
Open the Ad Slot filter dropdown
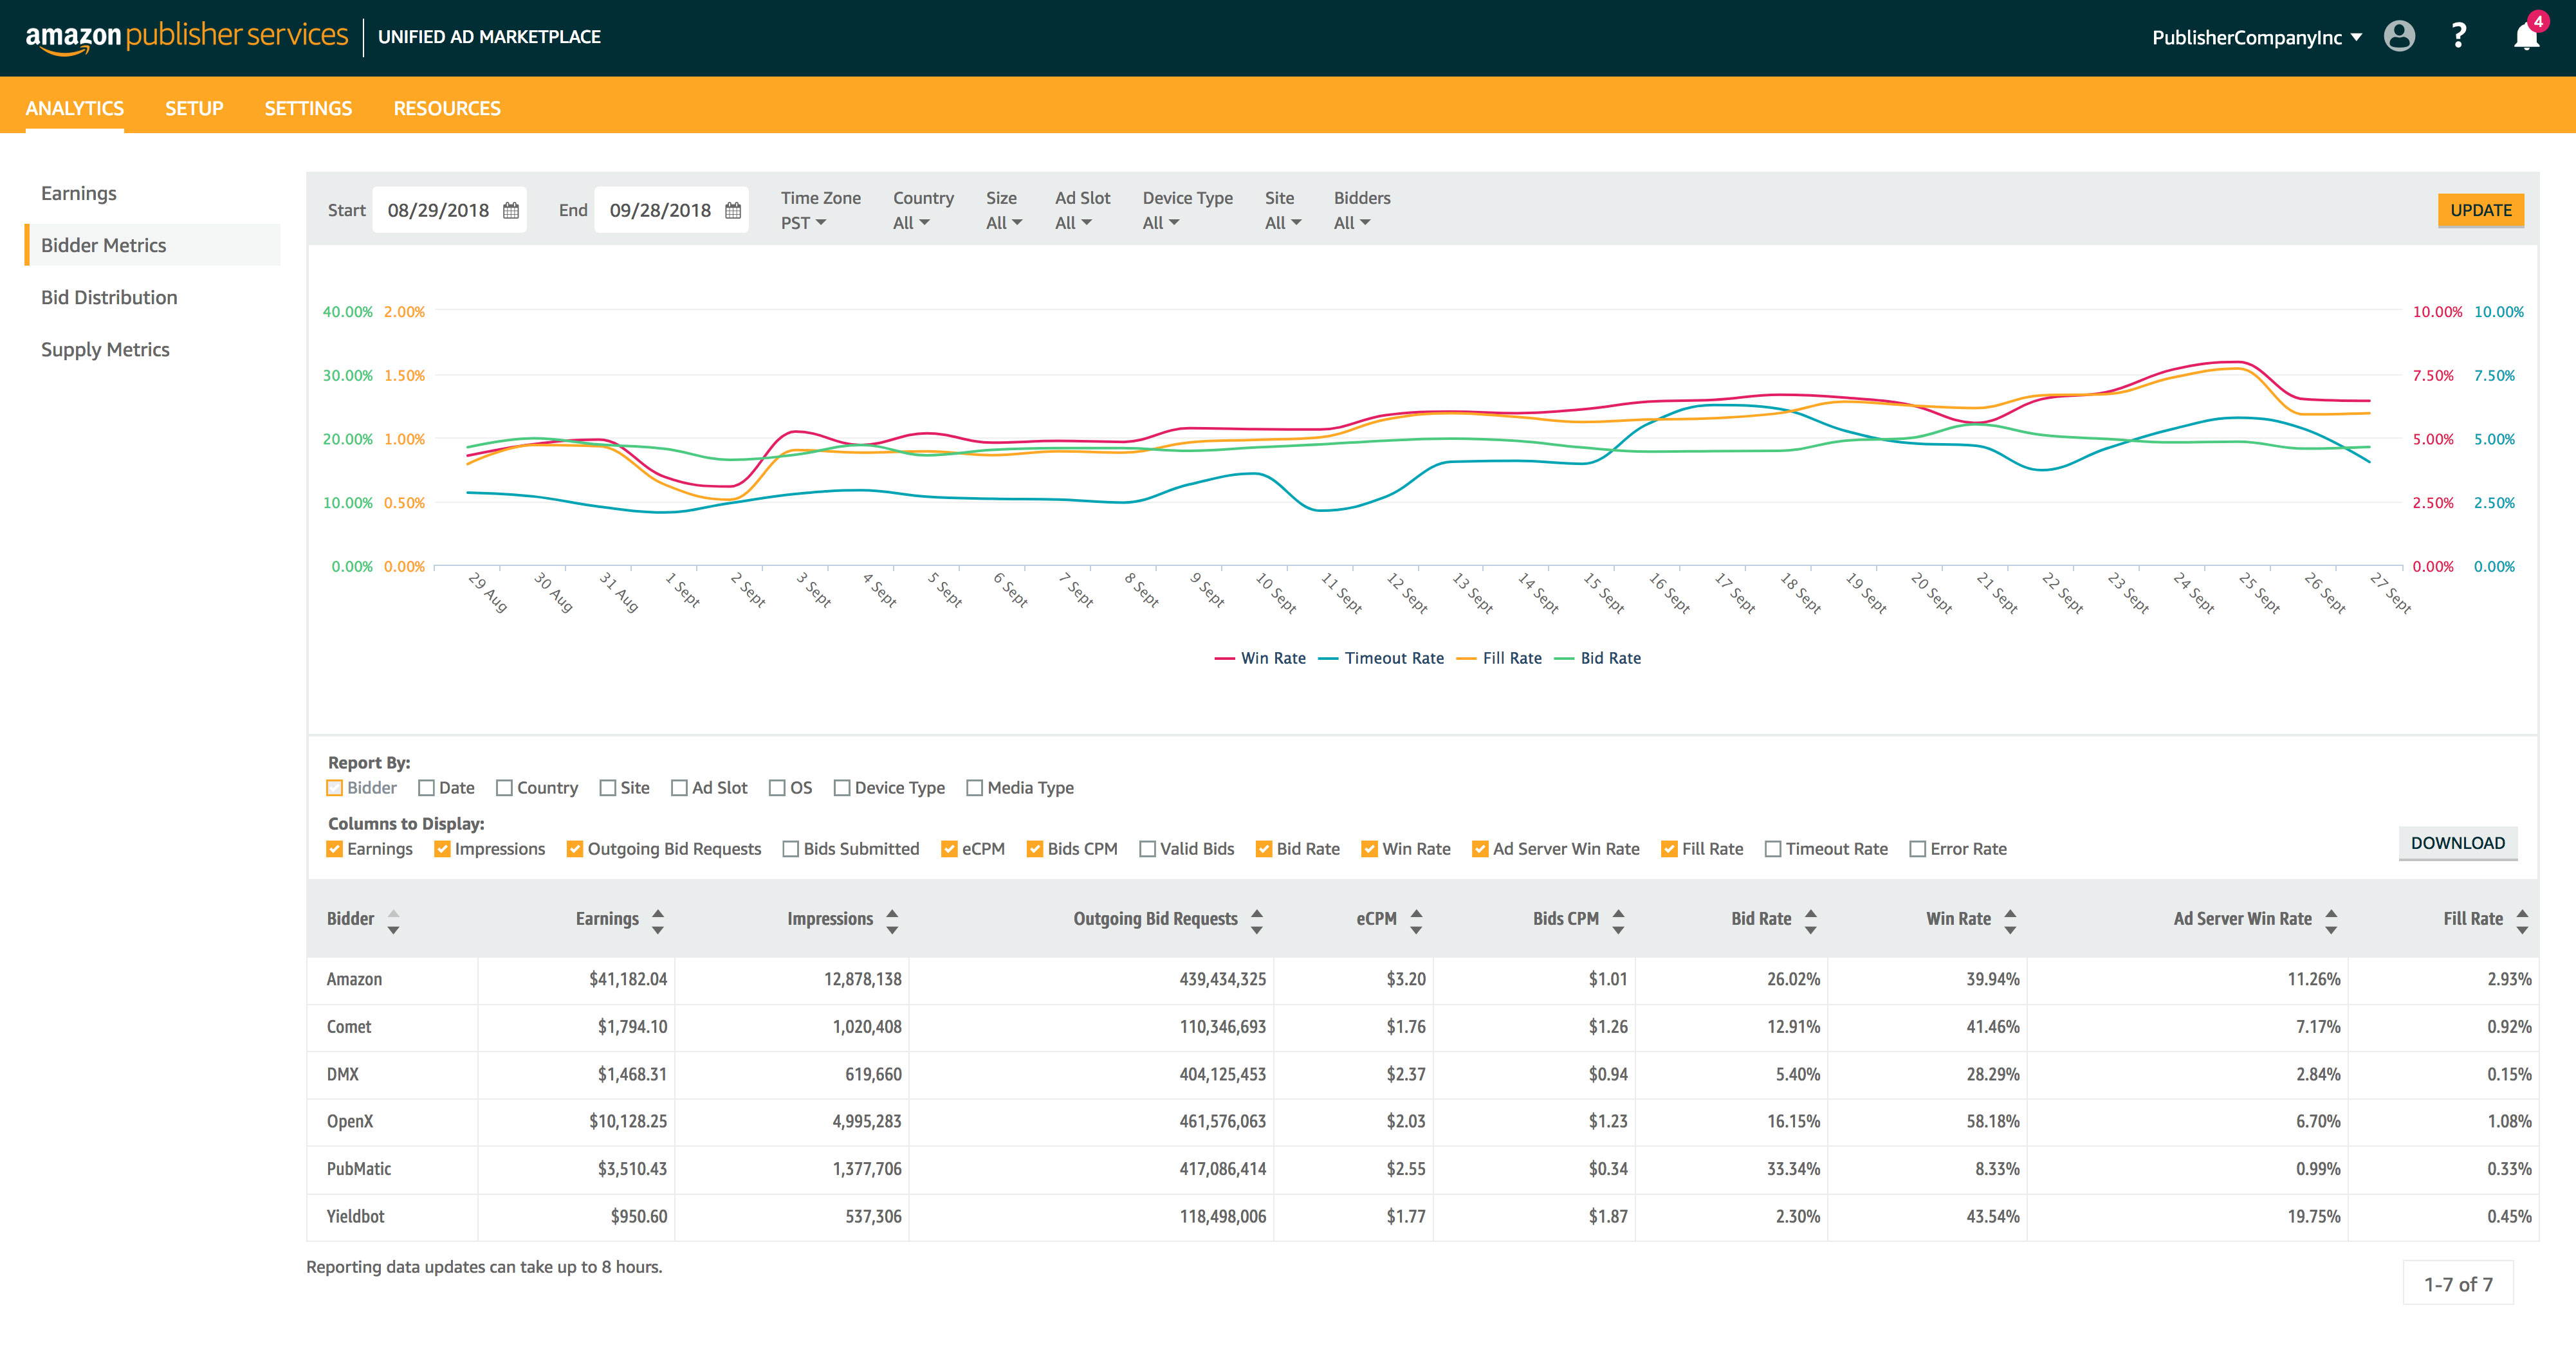(x=1073, y=223)
